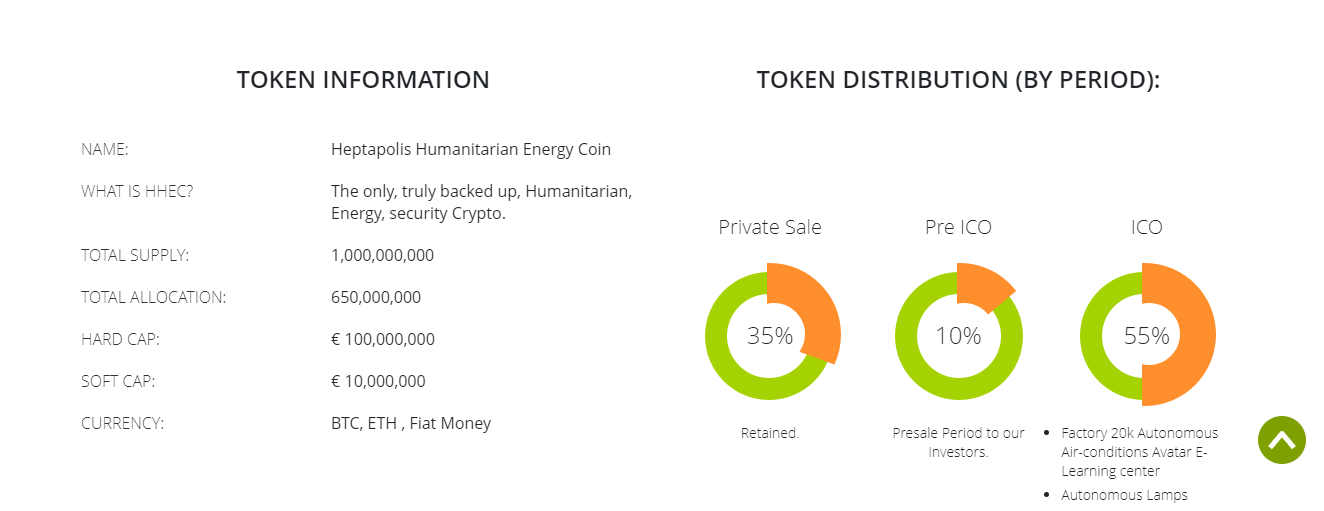Click the total allocation value 650,000,000
The height and width of the screenshot is (511, 1324).
376,297
